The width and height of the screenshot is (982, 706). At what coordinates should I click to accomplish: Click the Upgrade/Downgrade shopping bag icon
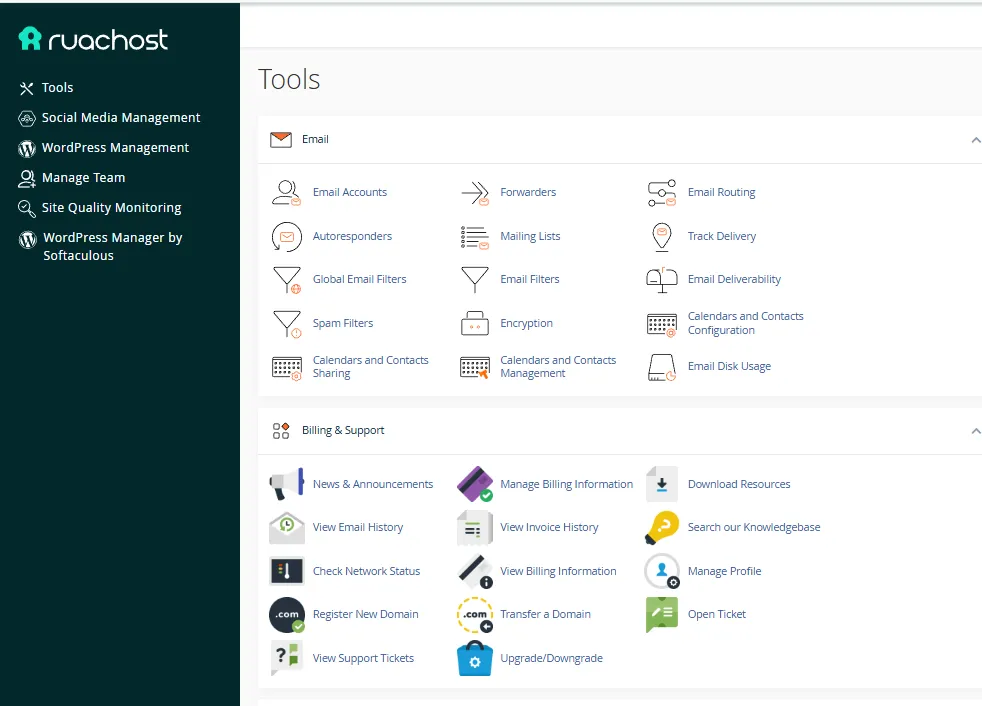475,658
